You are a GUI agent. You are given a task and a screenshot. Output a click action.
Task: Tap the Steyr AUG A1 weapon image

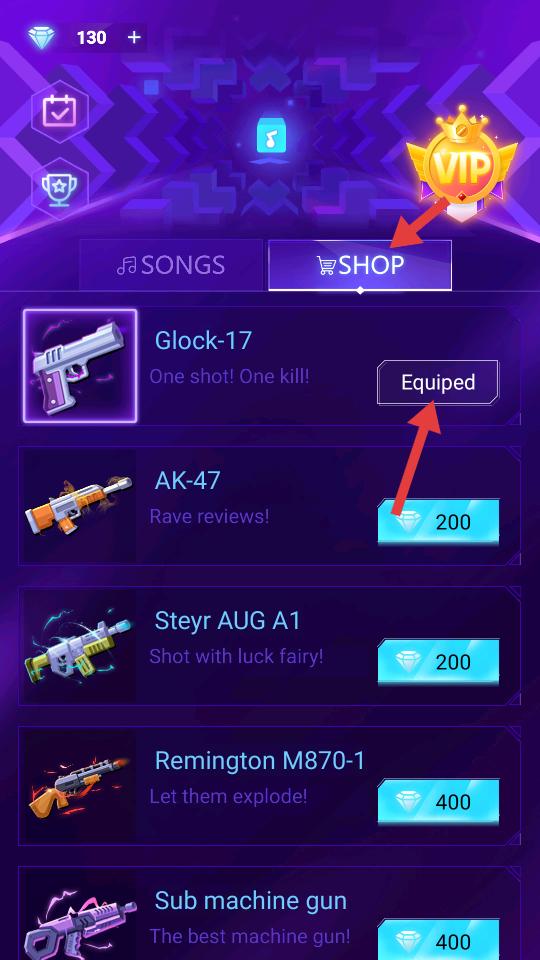[x=78, y=645]
